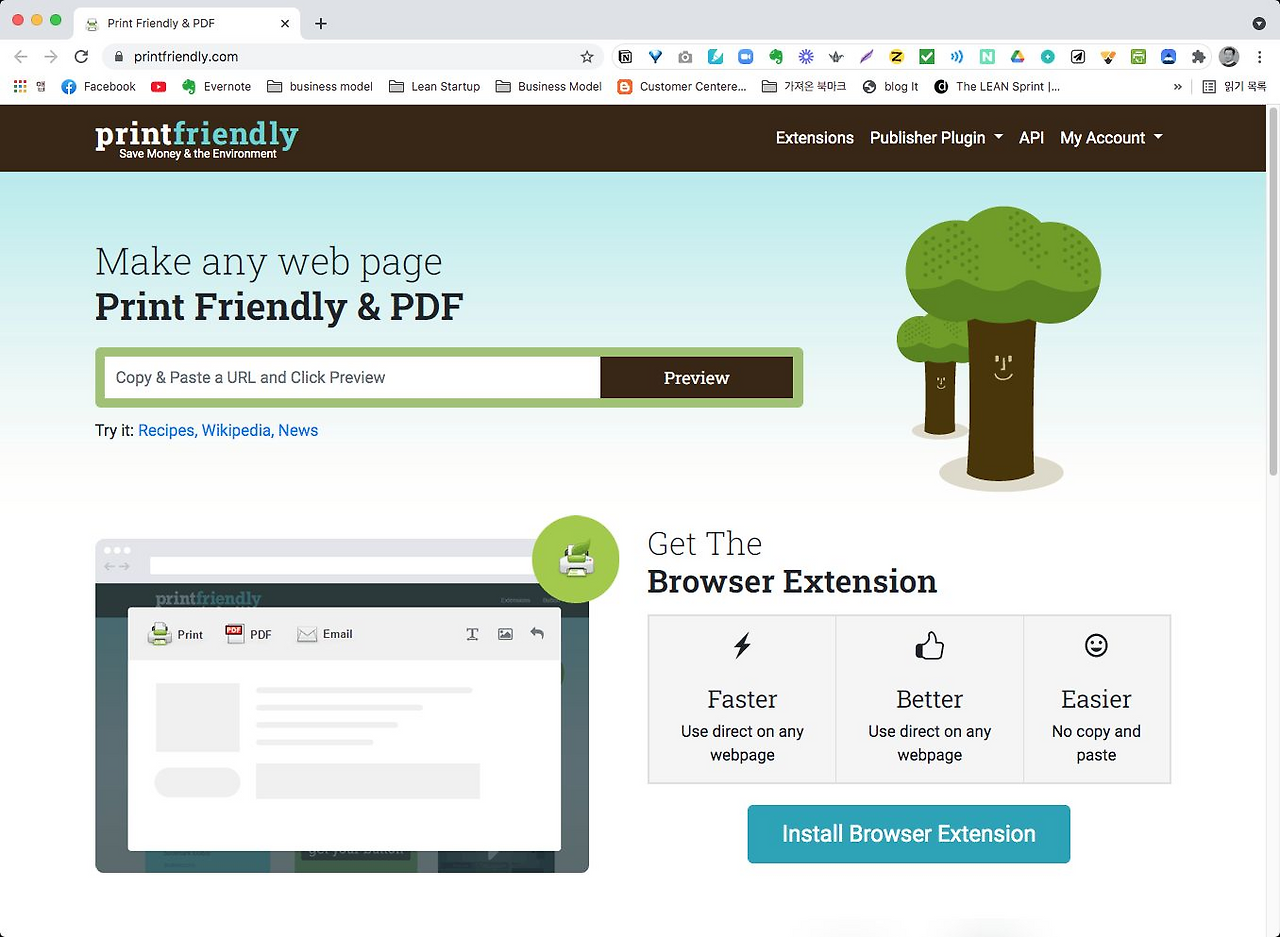
Task: Click the blue mountain extension icon
Action: pos(1168,57)
